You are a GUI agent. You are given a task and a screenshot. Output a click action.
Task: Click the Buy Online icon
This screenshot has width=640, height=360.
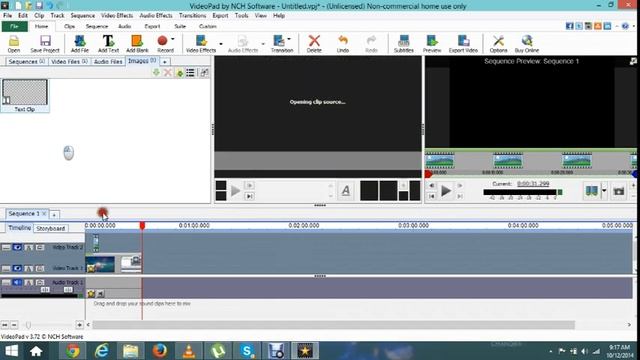[x=527, y=44]
